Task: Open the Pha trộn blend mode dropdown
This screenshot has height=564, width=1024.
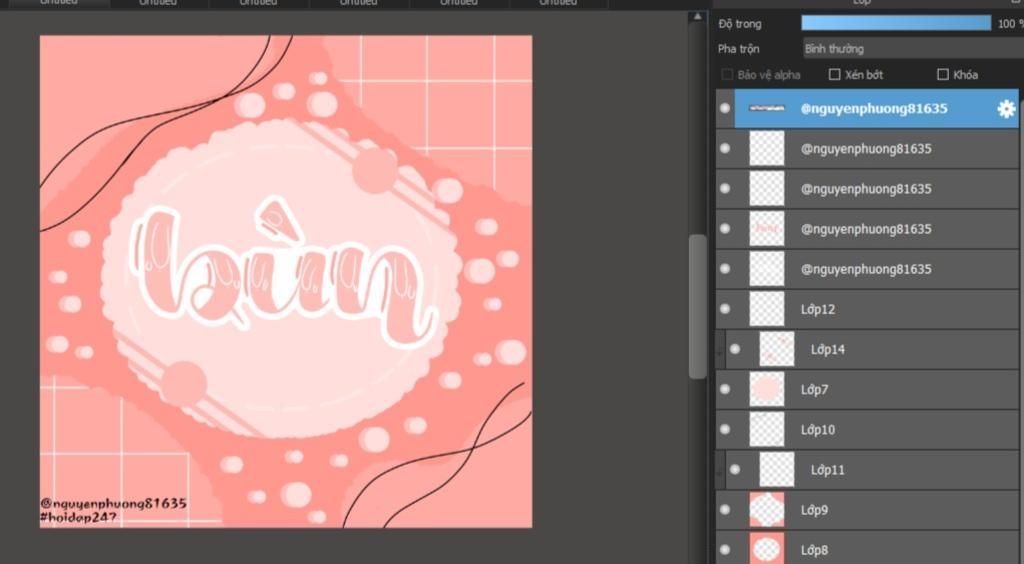Action: [913, 49]
